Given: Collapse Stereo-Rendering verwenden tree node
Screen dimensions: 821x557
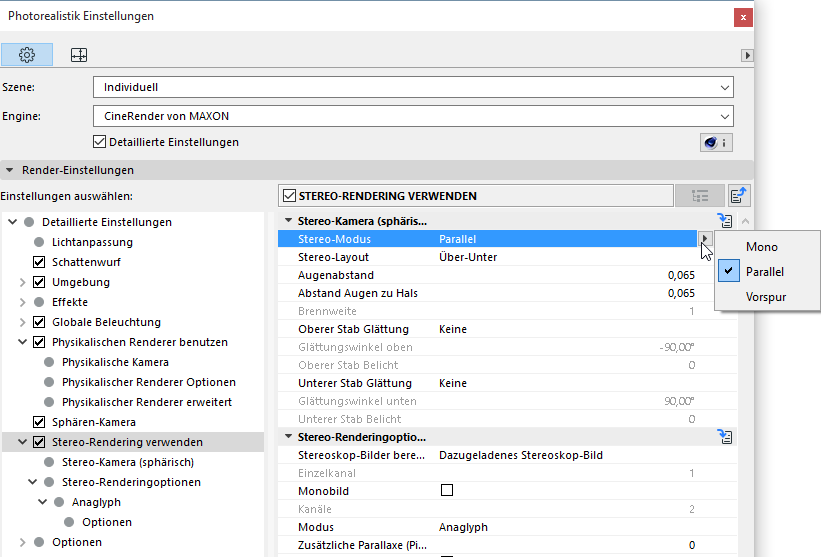Looking at the screenshot, I should pos(23,442).
